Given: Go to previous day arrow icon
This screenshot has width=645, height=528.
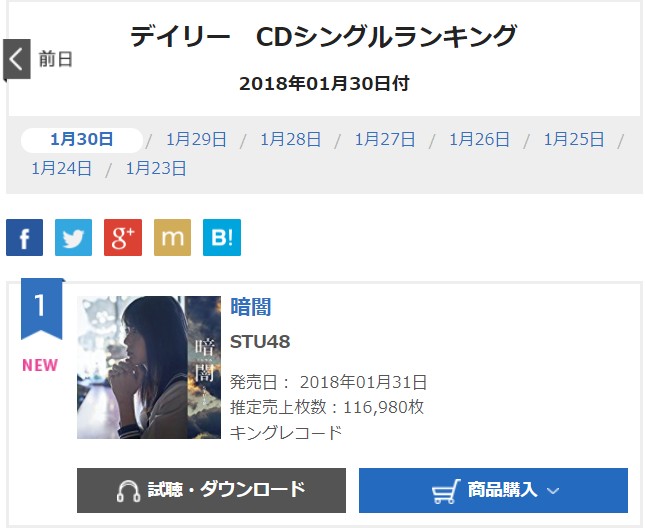Looking at the screenshot, I should (x=16, y=60).
